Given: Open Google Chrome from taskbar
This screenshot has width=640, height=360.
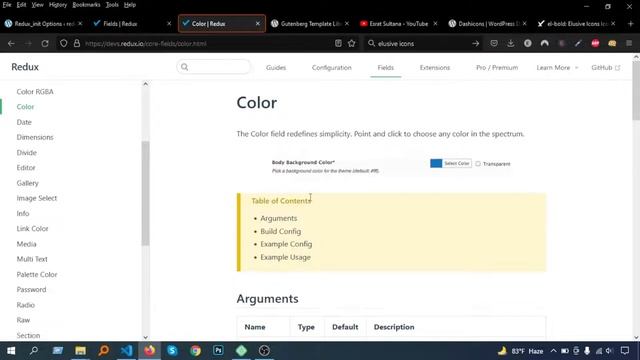Looking at the screenshot, I should pyautogui.click(x=196, y=351).
